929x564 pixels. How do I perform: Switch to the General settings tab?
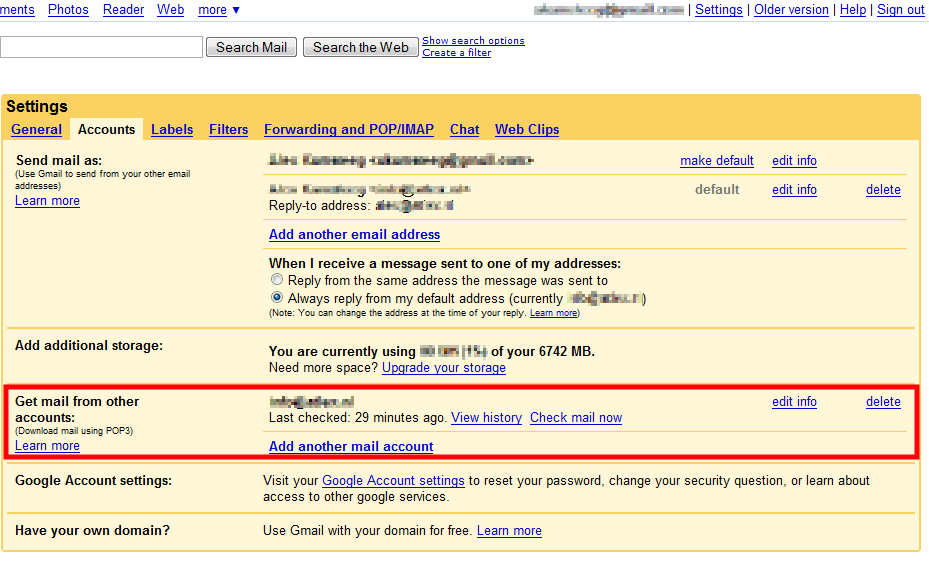(36, 129)
